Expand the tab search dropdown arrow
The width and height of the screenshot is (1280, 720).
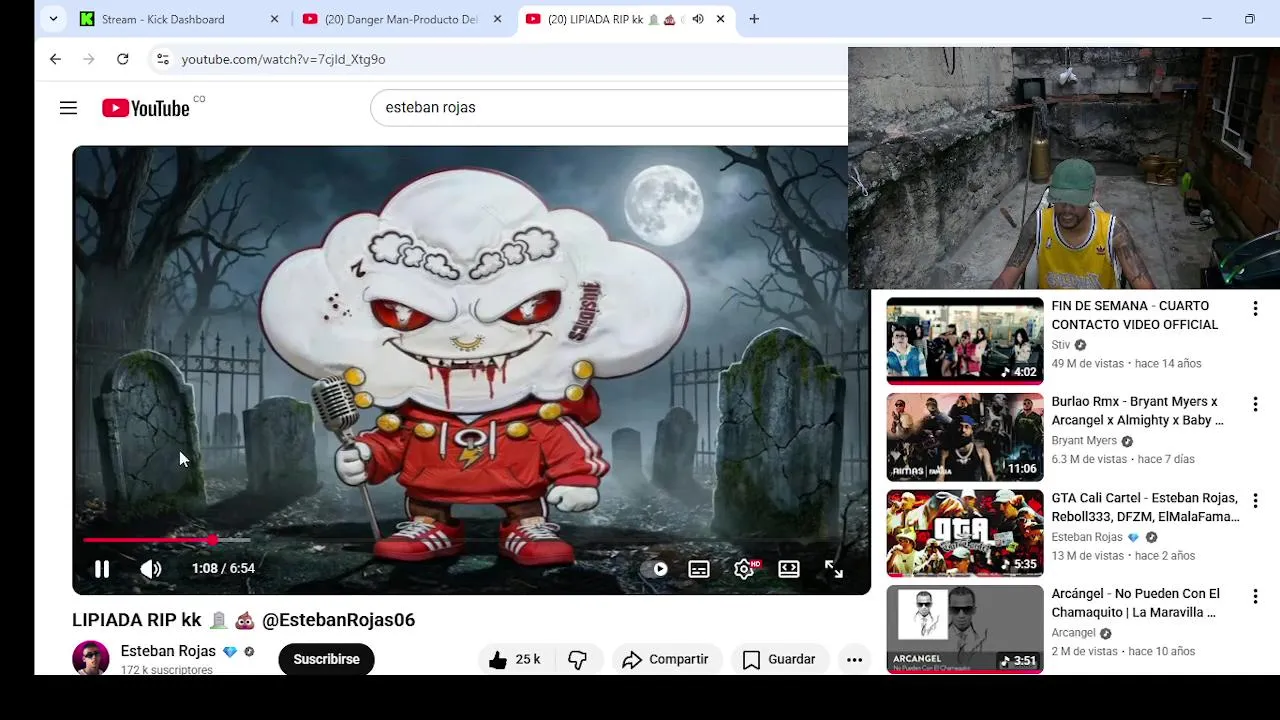click(53, 19)
